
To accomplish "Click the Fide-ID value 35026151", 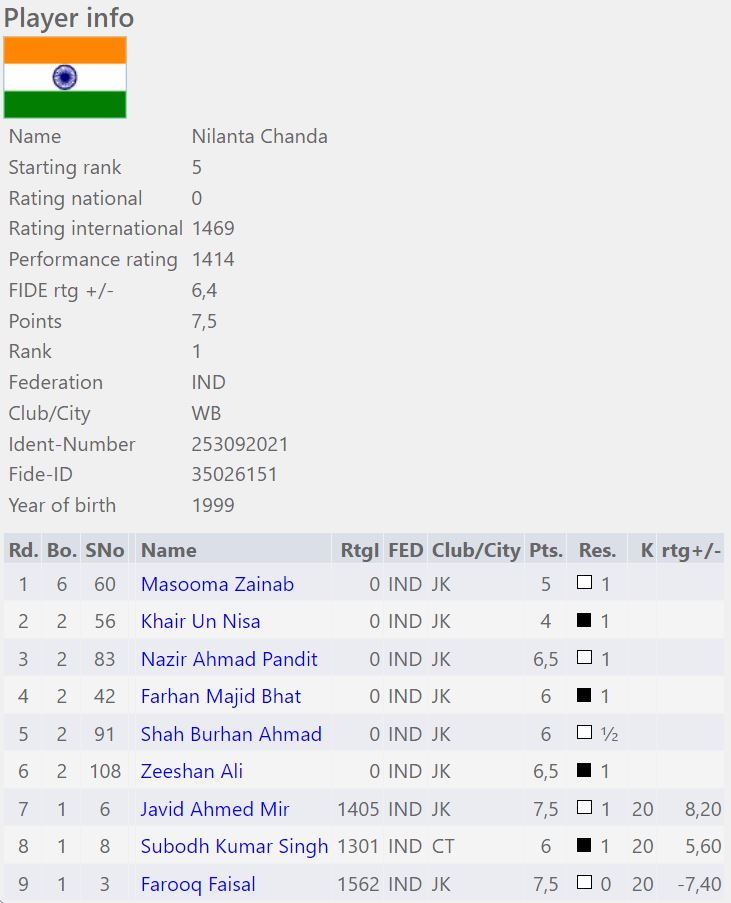I will tap(234, 474).
